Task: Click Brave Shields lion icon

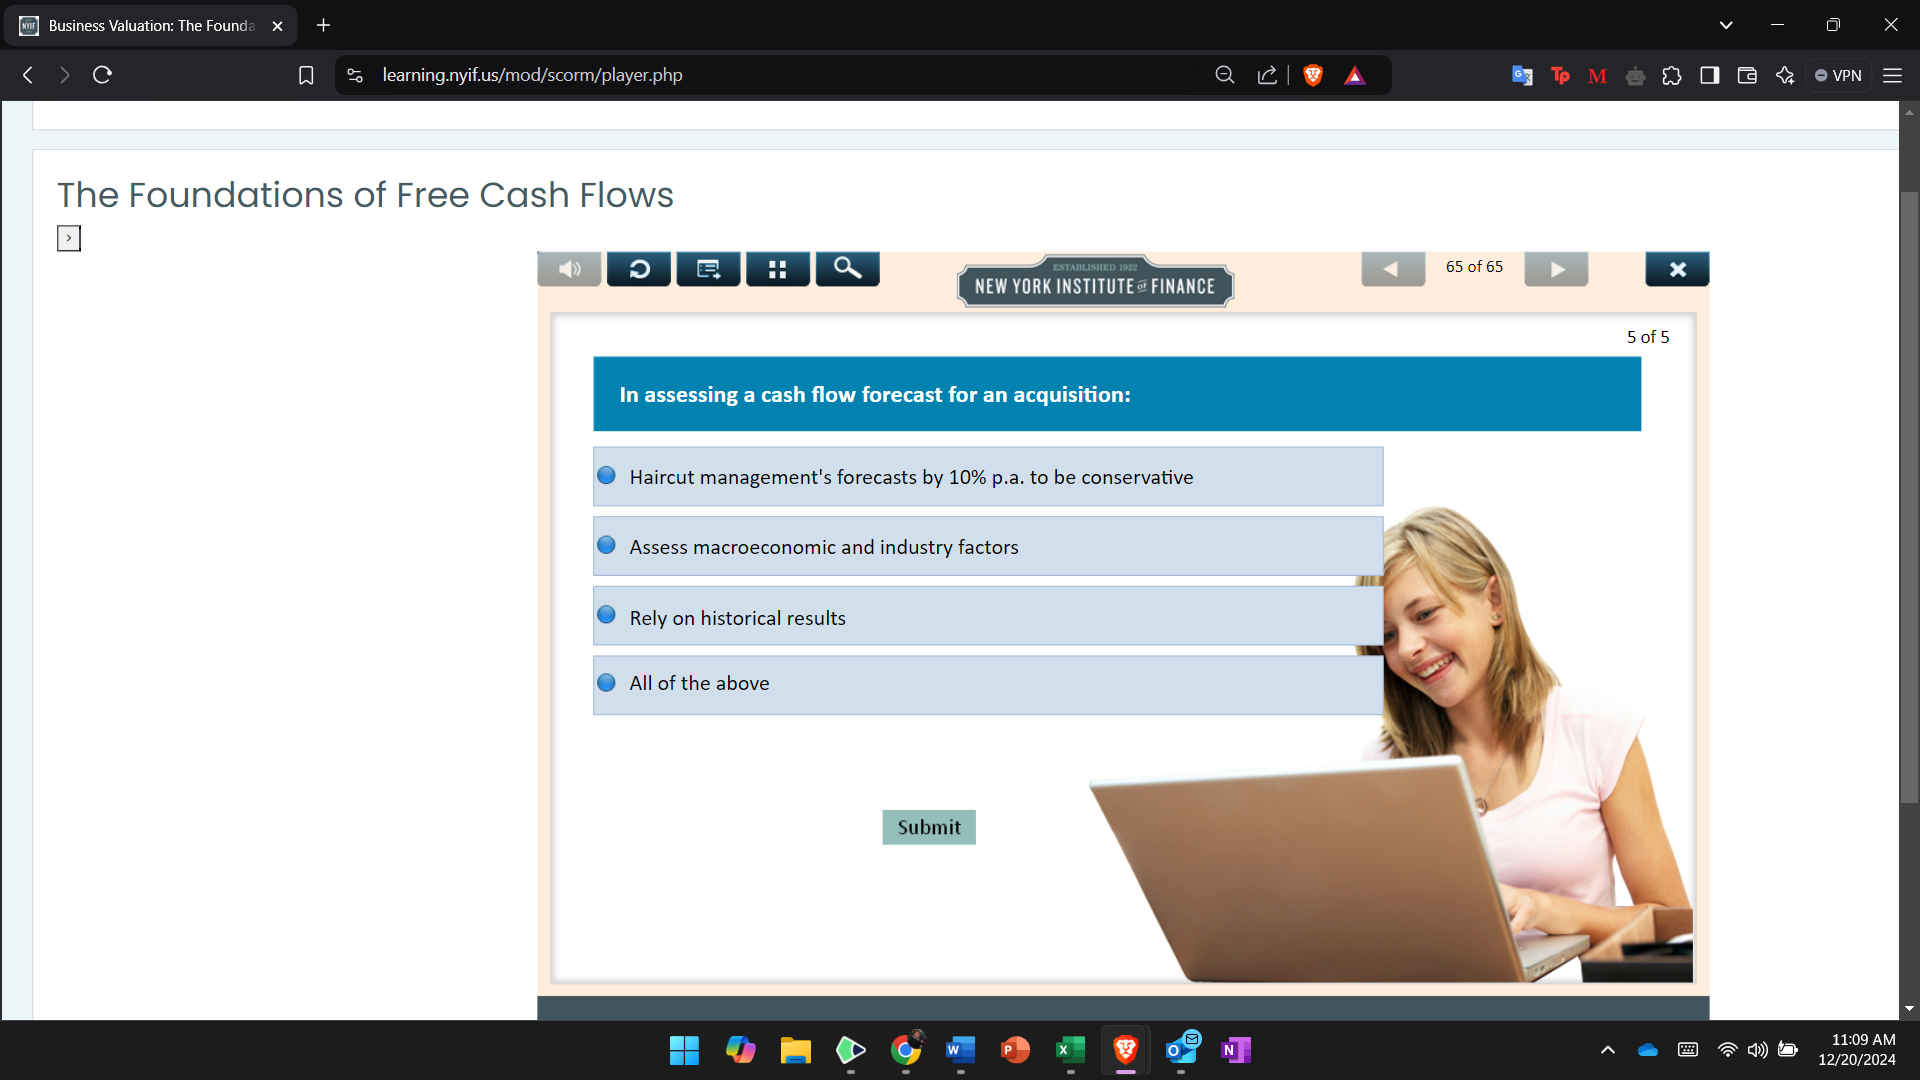Action: click(1313, 75)
